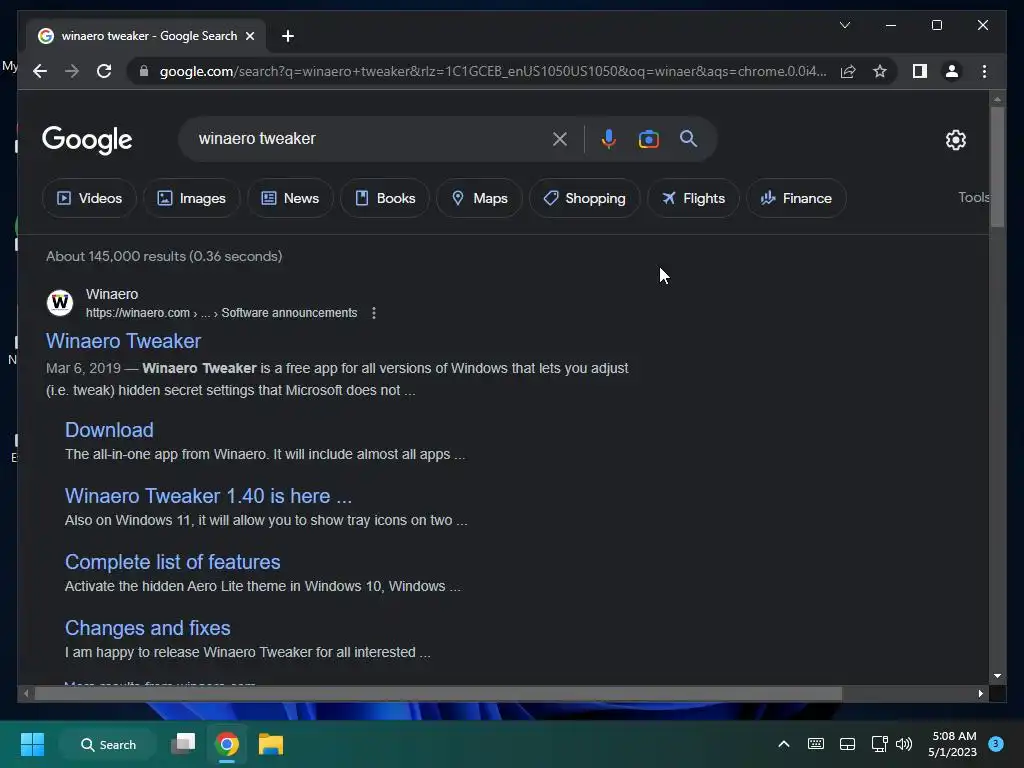This screenshot has width=1024, height=768.
Task: Click the vertical scrollbar thumb
Action: [997, 167]
